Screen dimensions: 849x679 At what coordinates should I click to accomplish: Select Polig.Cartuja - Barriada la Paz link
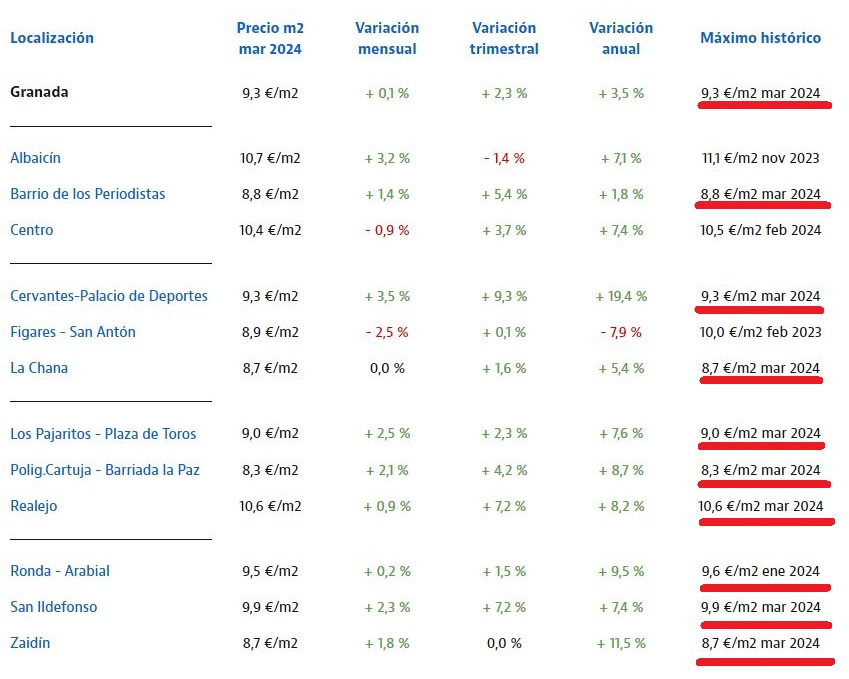(105, 470)
